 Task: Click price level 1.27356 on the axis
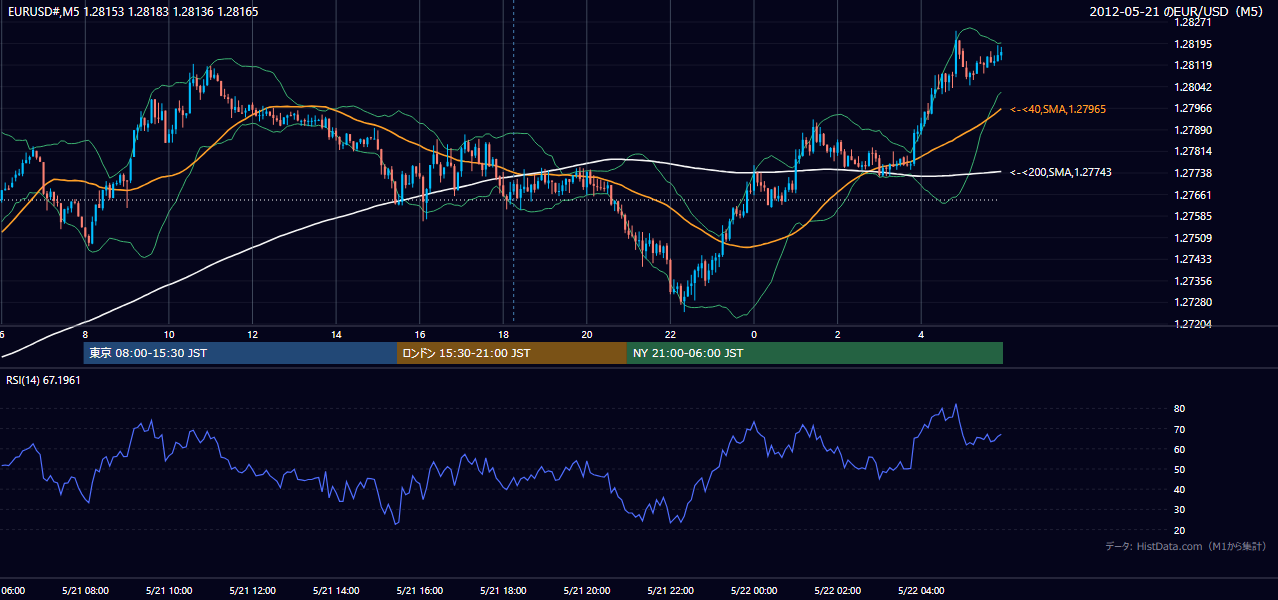click(1193, 281)
